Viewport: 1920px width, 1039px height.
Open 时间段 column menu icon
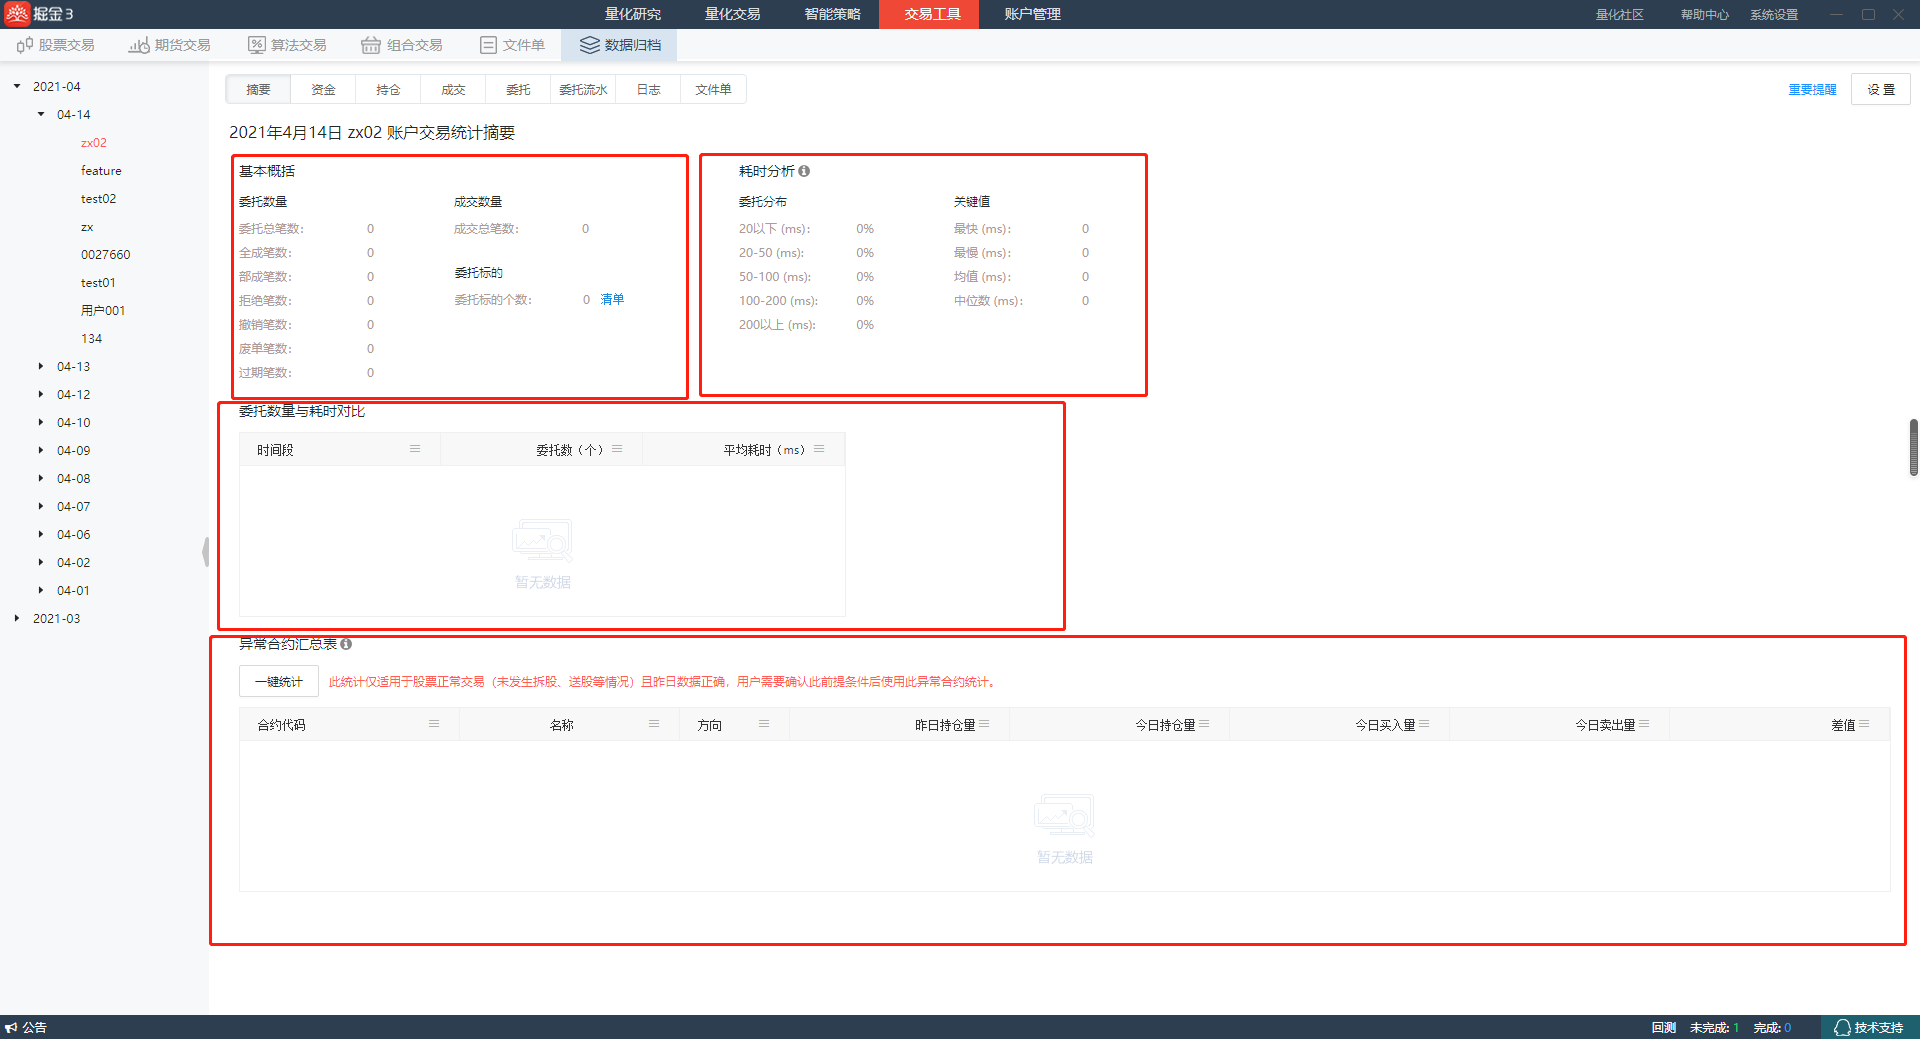(x=415, y=449)
